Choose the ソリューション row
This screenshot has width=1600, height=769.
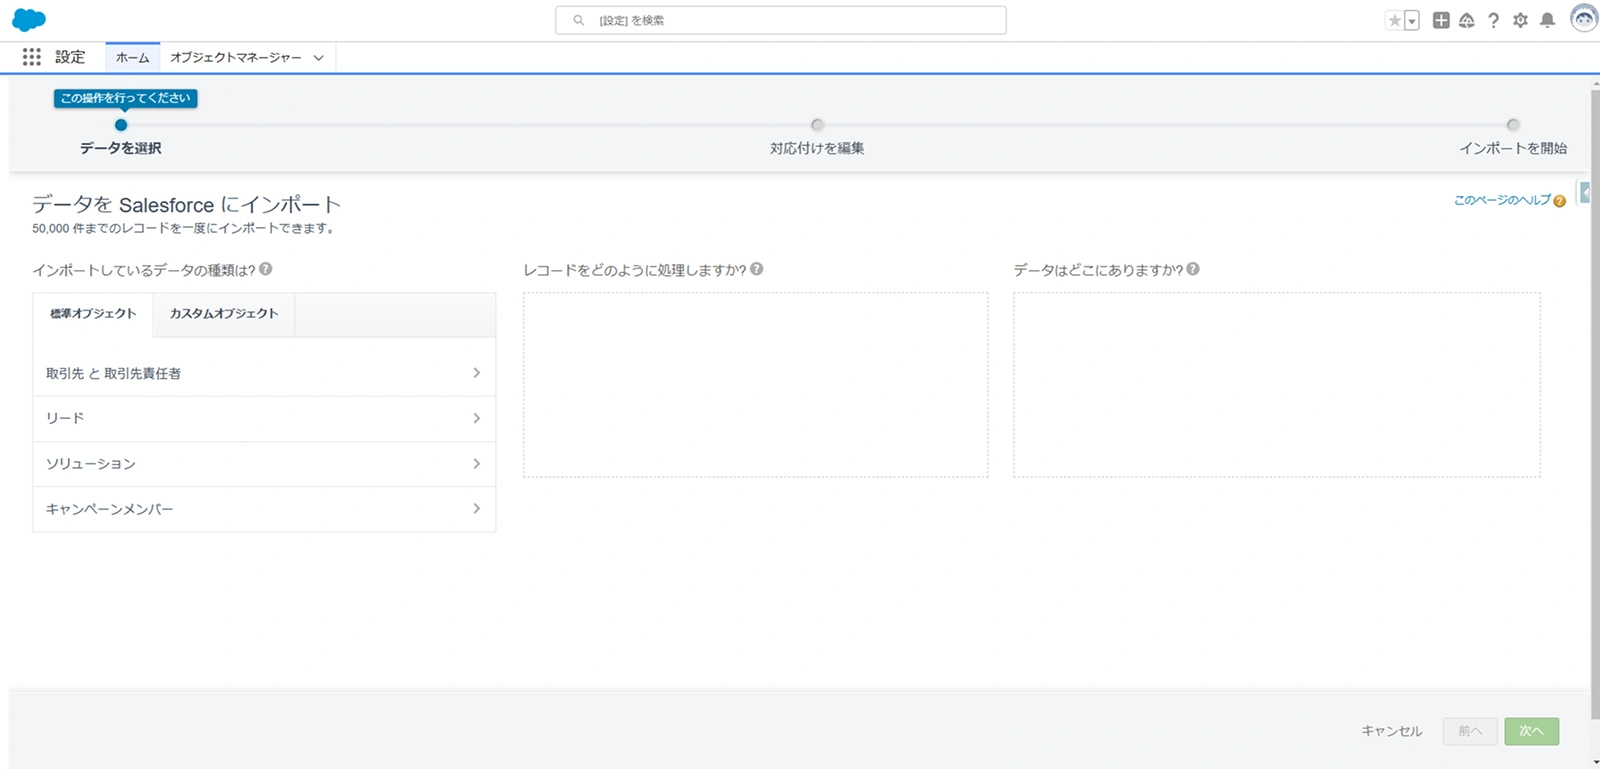[264, 464]
